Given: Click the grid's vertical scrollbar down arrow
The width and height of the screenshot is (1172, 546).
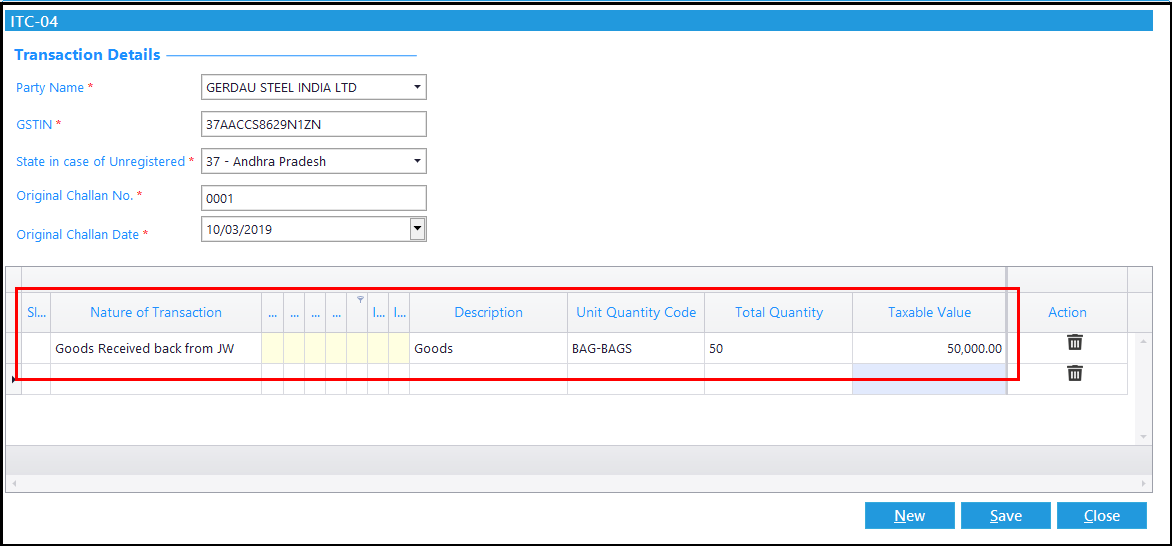Looking at the screenshot, I should pos(1143,437).
